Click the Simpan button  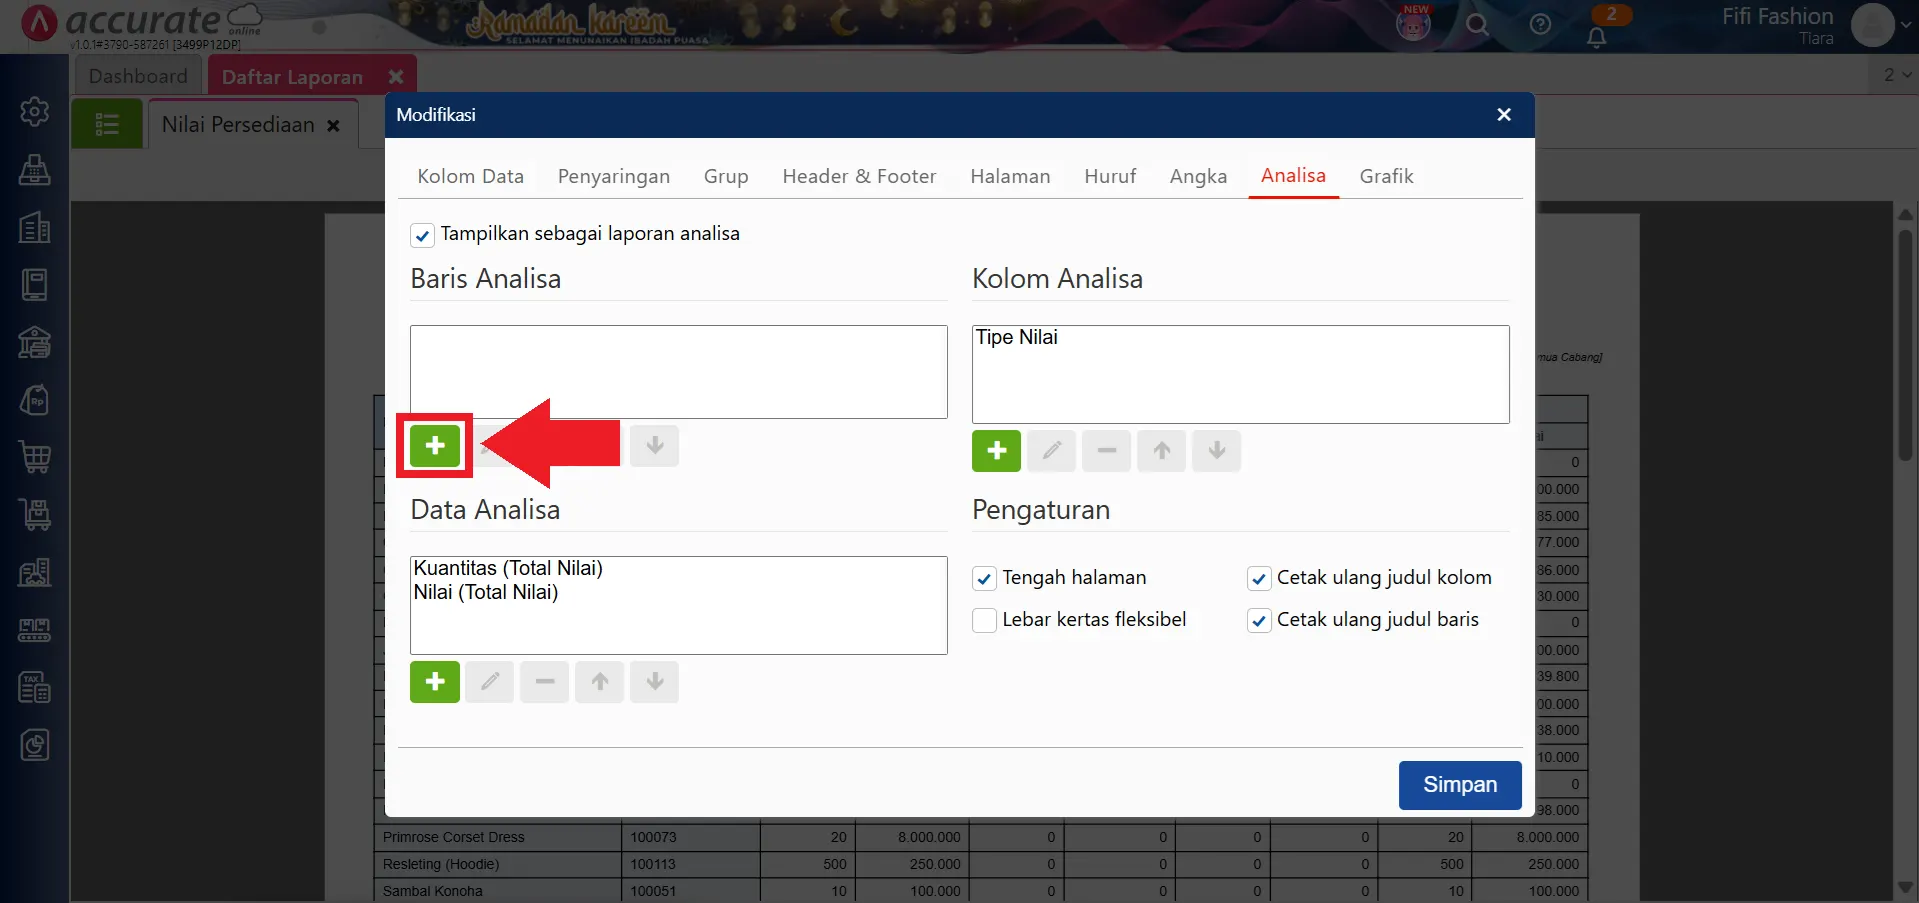[1459, 785]
